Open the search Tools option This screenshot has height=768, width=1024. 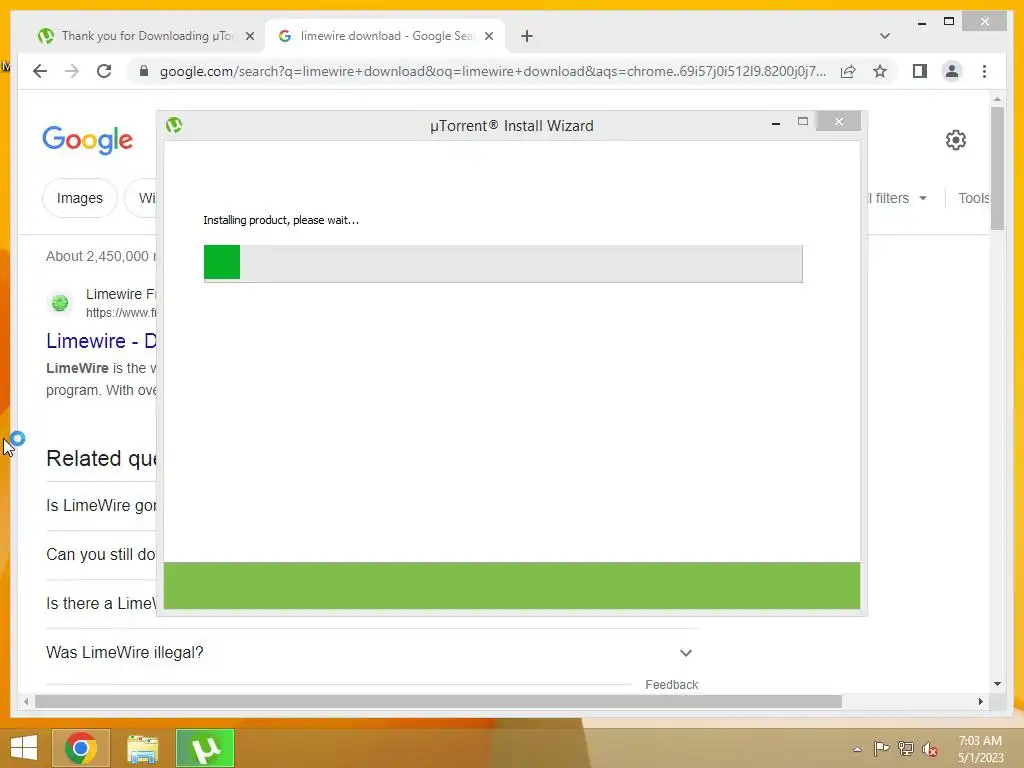(974, 198)
